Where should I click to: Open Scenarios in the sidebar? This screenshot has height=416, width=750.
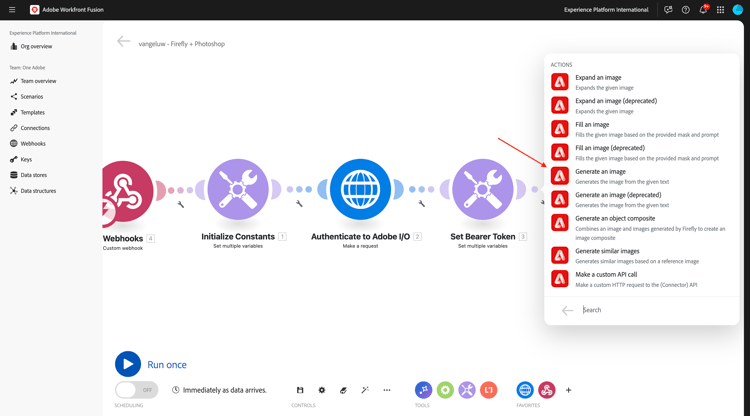pos(27,97)
